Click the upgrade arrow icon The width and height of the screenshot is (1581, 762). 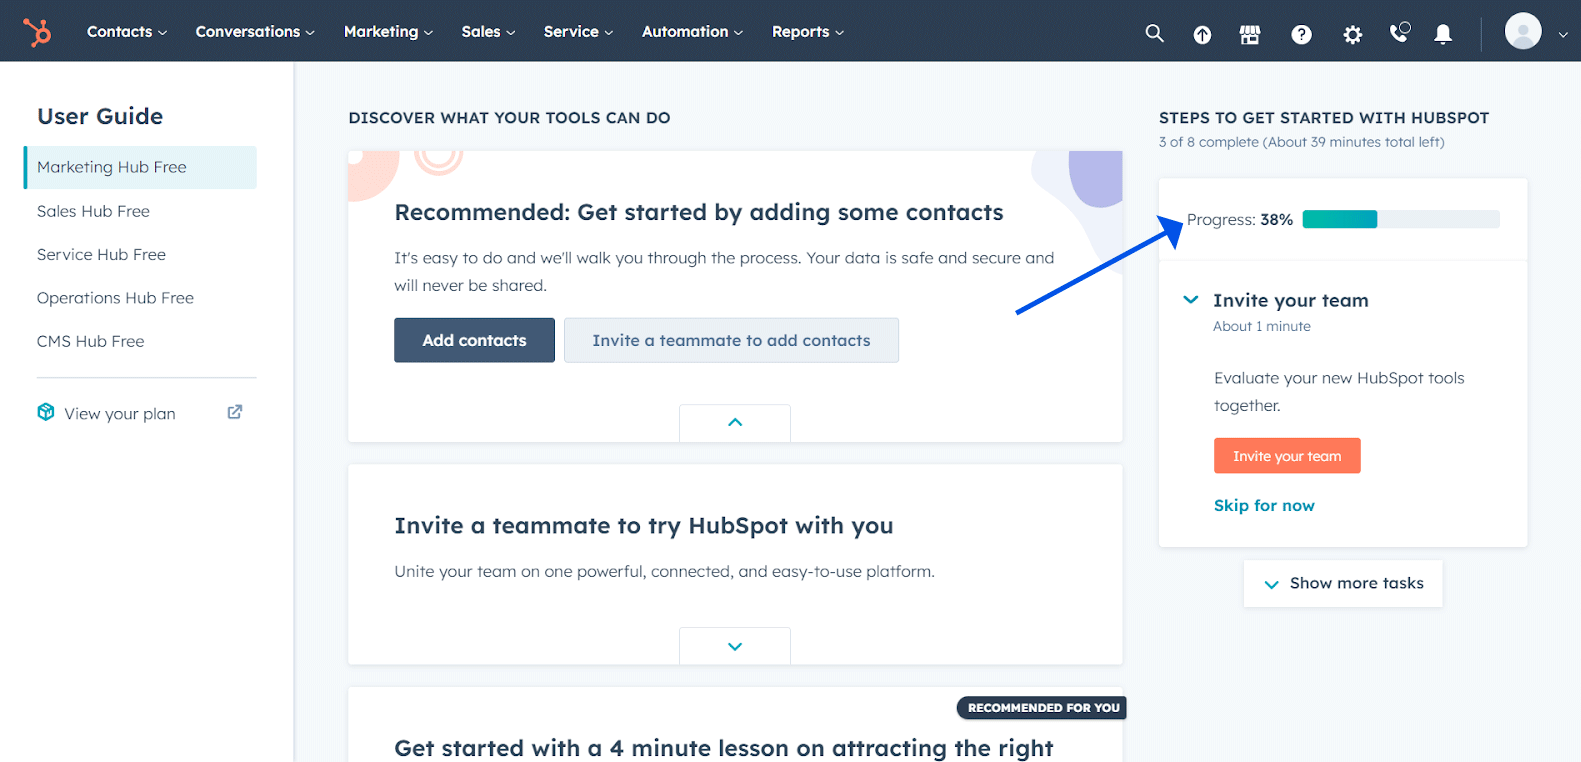click(1202, 35)
